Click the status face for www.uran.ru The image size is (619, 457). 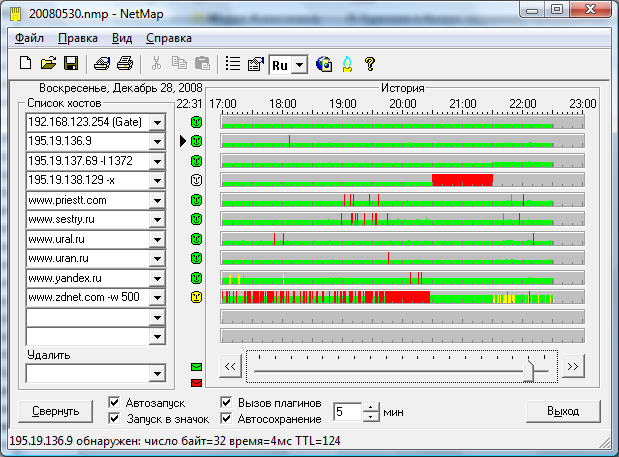[196, 258]
